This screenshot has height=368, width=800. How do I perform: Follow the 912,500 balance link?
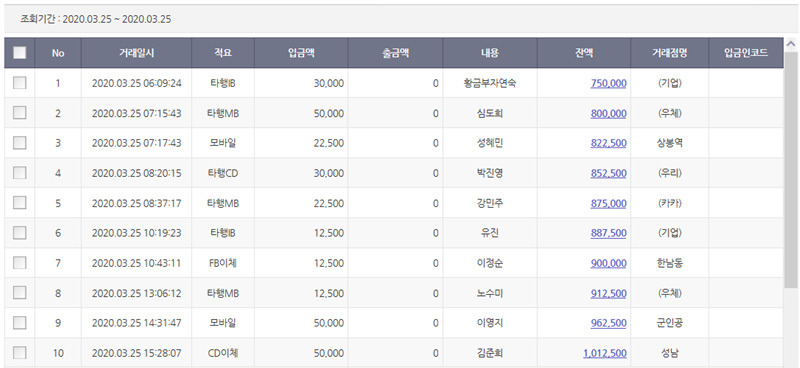pyautogui.click(x=608, y=294)
